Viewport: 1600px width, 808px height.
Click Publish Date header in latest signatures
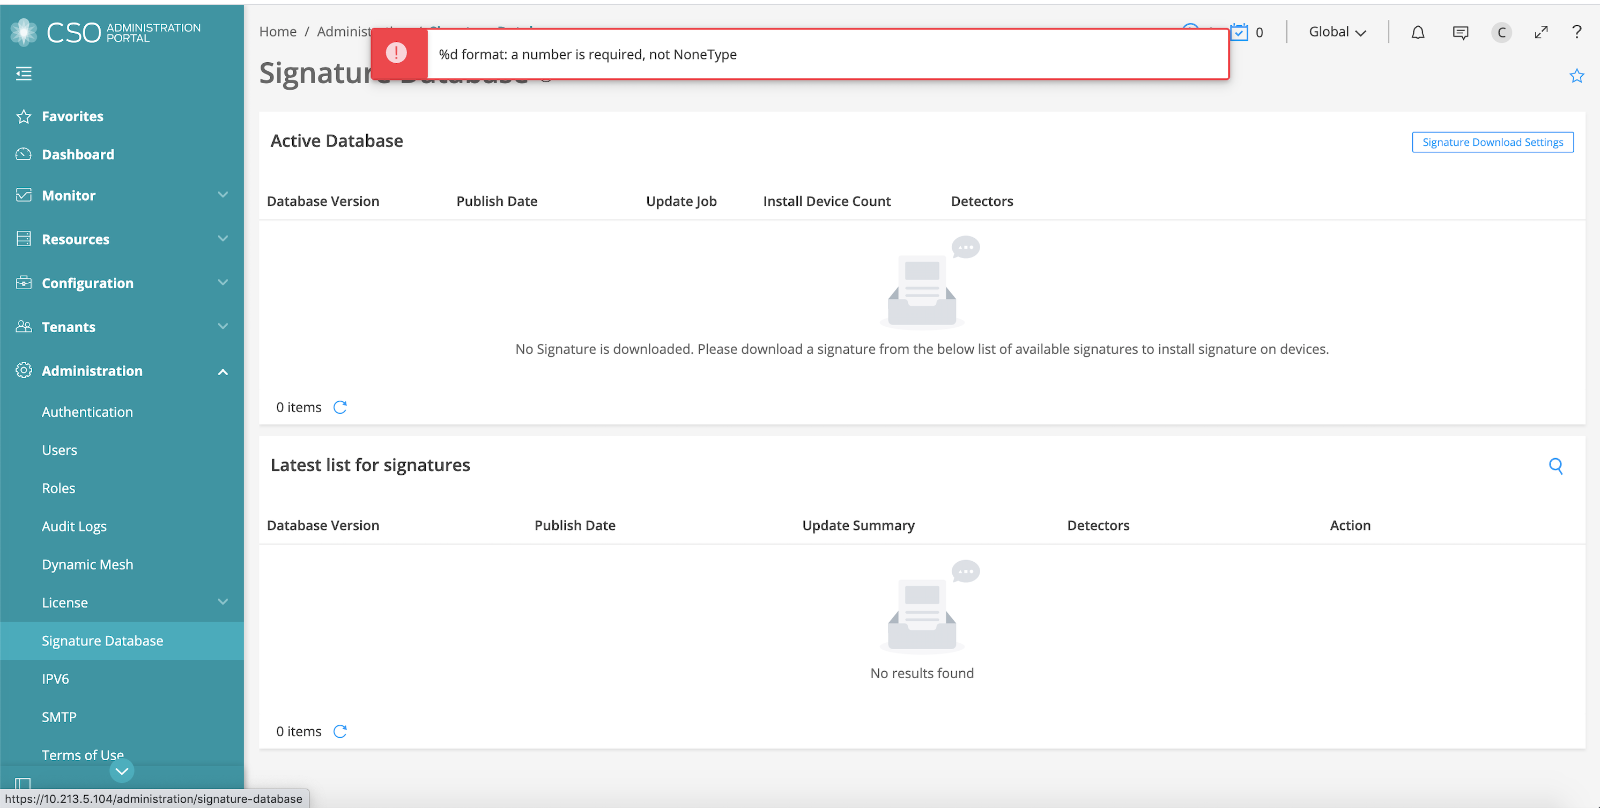[x=575, y=525]
